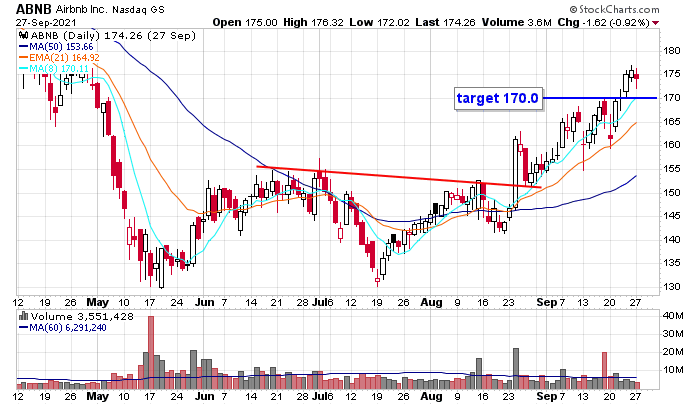Click the Jul label on the volume panel axis
Screen dimensions: 700x405
pos(318,396)
